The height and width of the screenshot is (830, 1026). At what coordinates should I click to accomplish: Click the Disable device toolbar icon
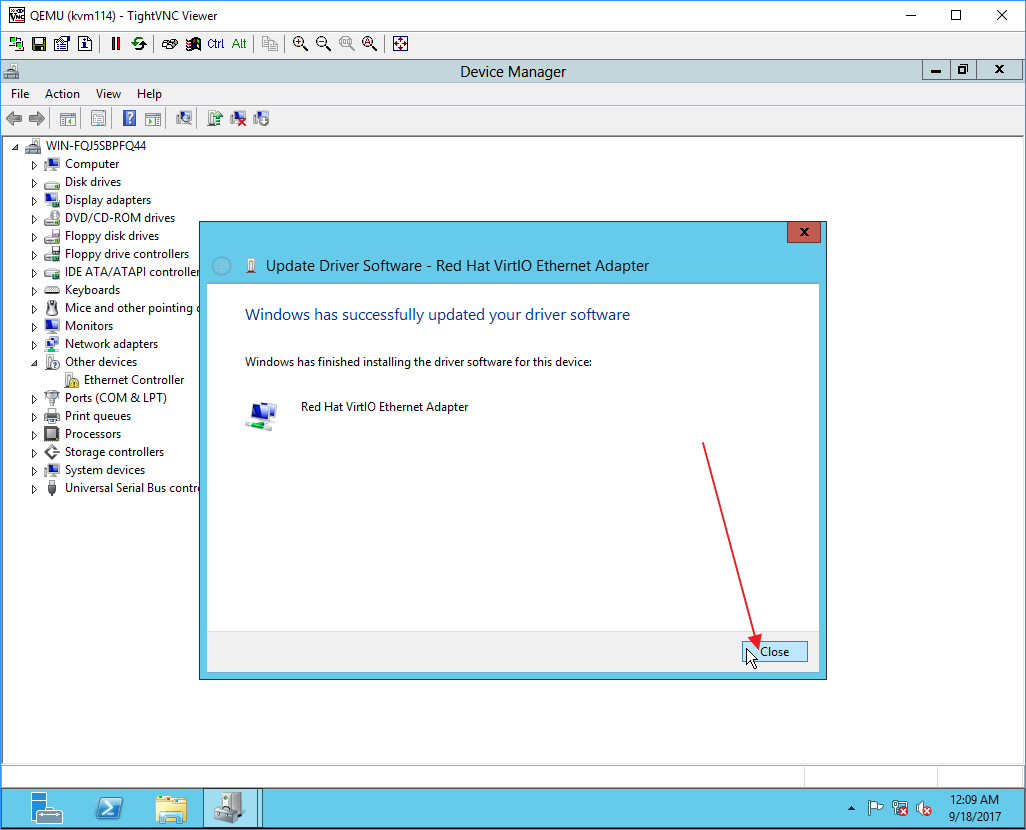click(x=261, y=118)
